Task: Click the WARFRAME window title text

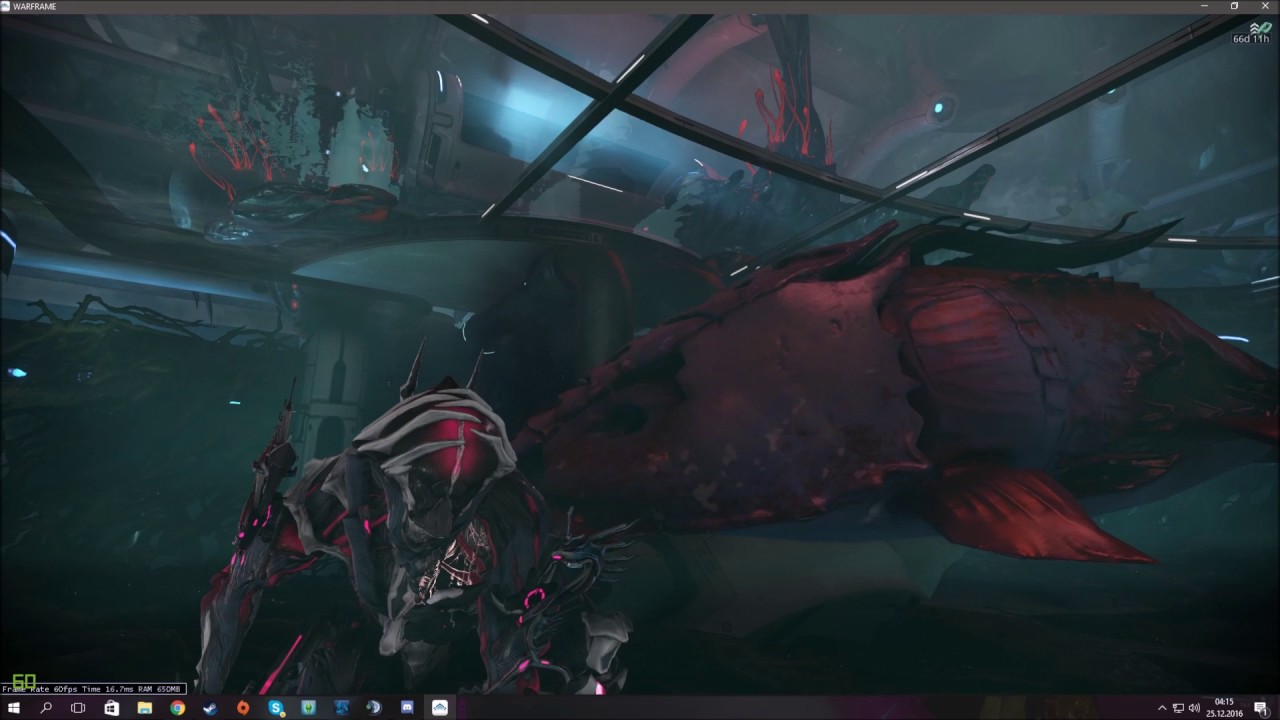Action: (35, 7)
